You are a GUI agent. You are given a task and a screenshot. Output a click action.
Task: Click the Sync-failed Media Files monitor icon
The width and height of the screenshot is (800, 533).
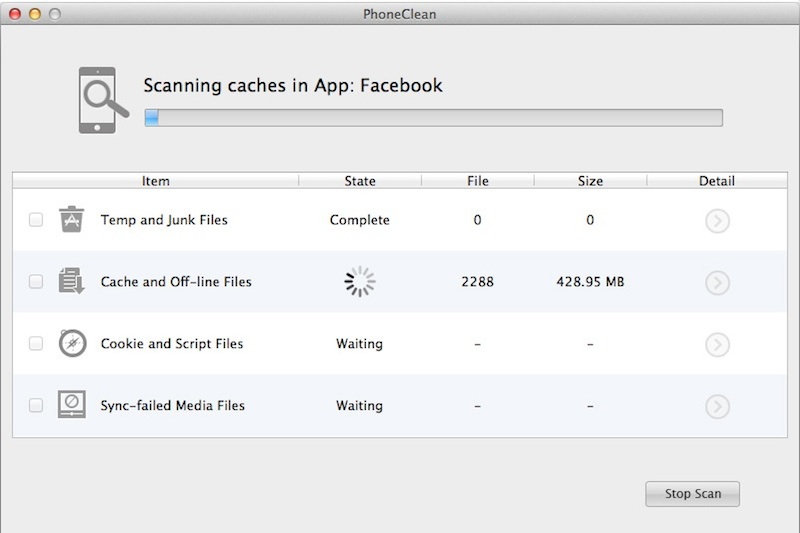pyautogui.click(x=71, y=406)
